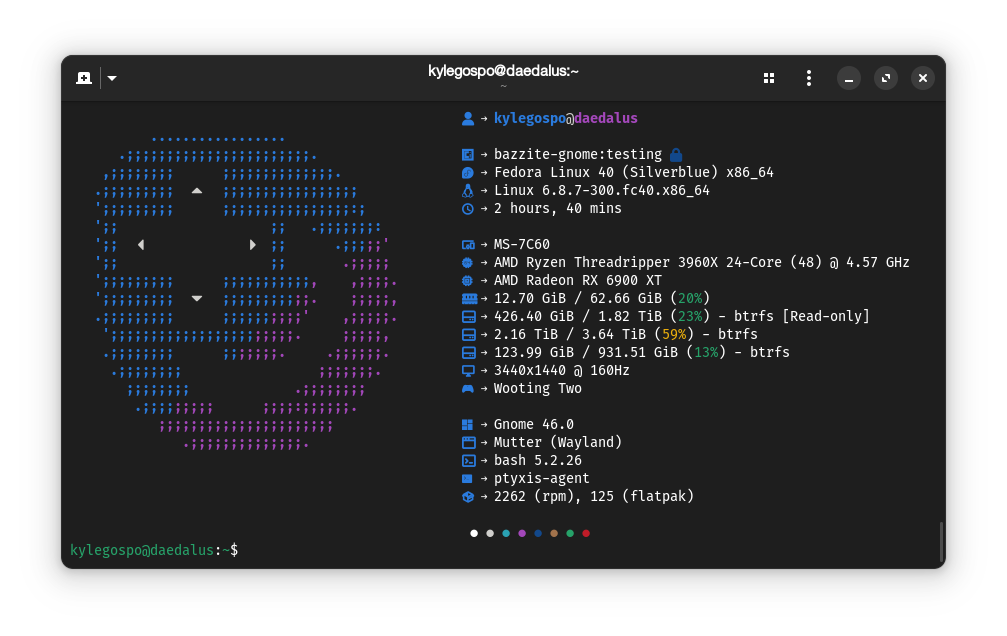
Task: Expand the new tab profile dropdown arrow
Action: pyautogui.click(x=112, y=78)
